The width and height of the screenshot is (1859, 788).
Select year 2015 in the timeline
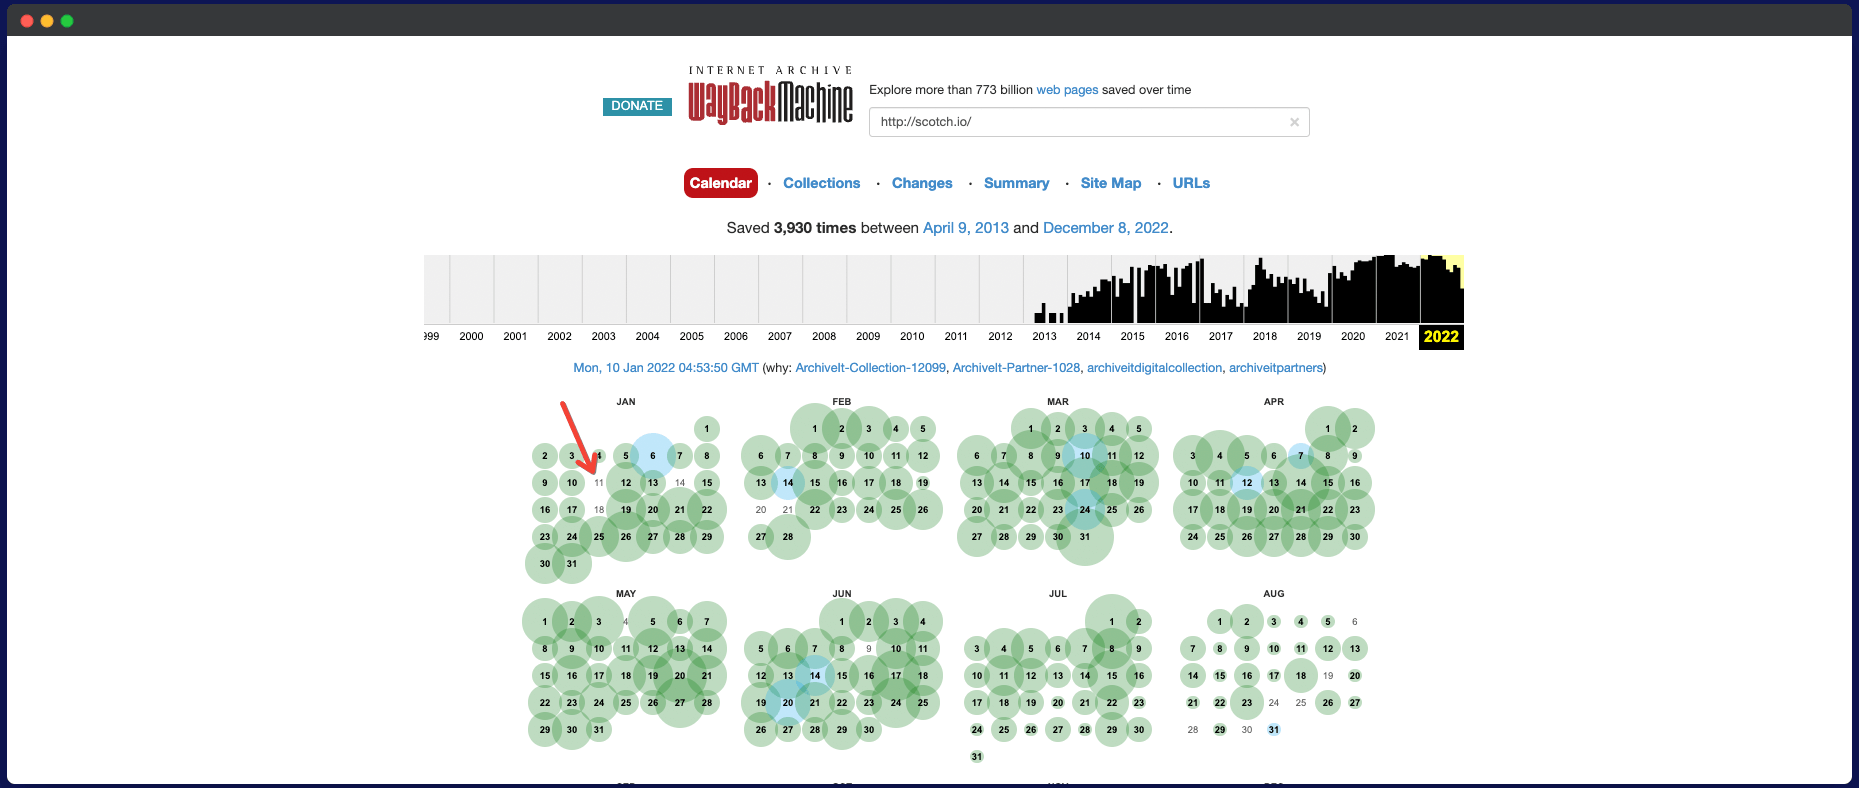[x=1132, y=336]
